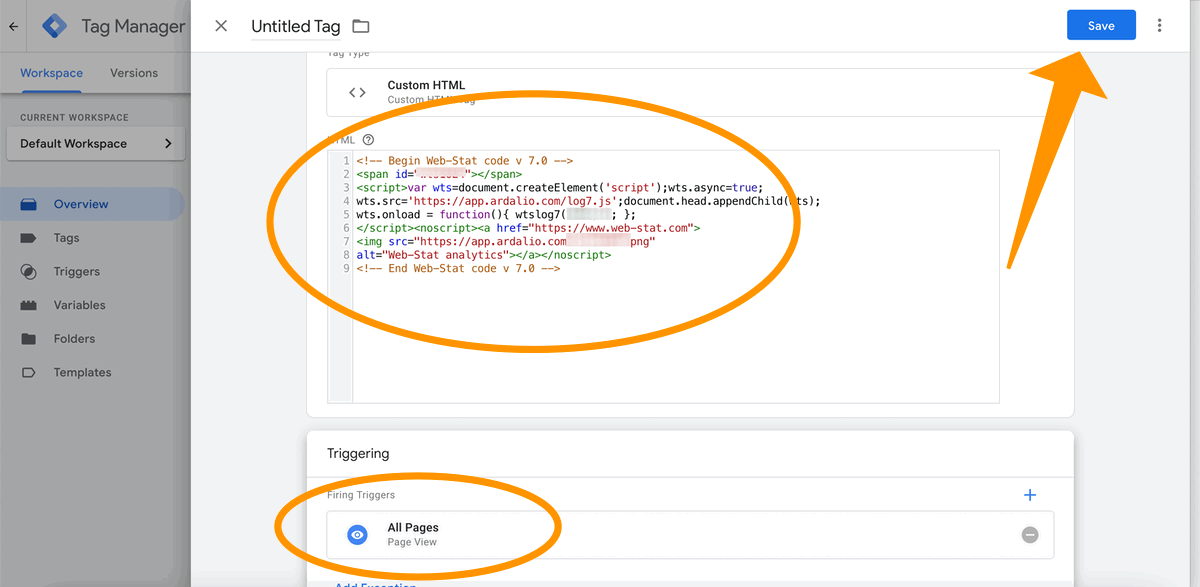Click the Tag Manager diamond logo
The image size is (1200, 587).
coord(54,27)
